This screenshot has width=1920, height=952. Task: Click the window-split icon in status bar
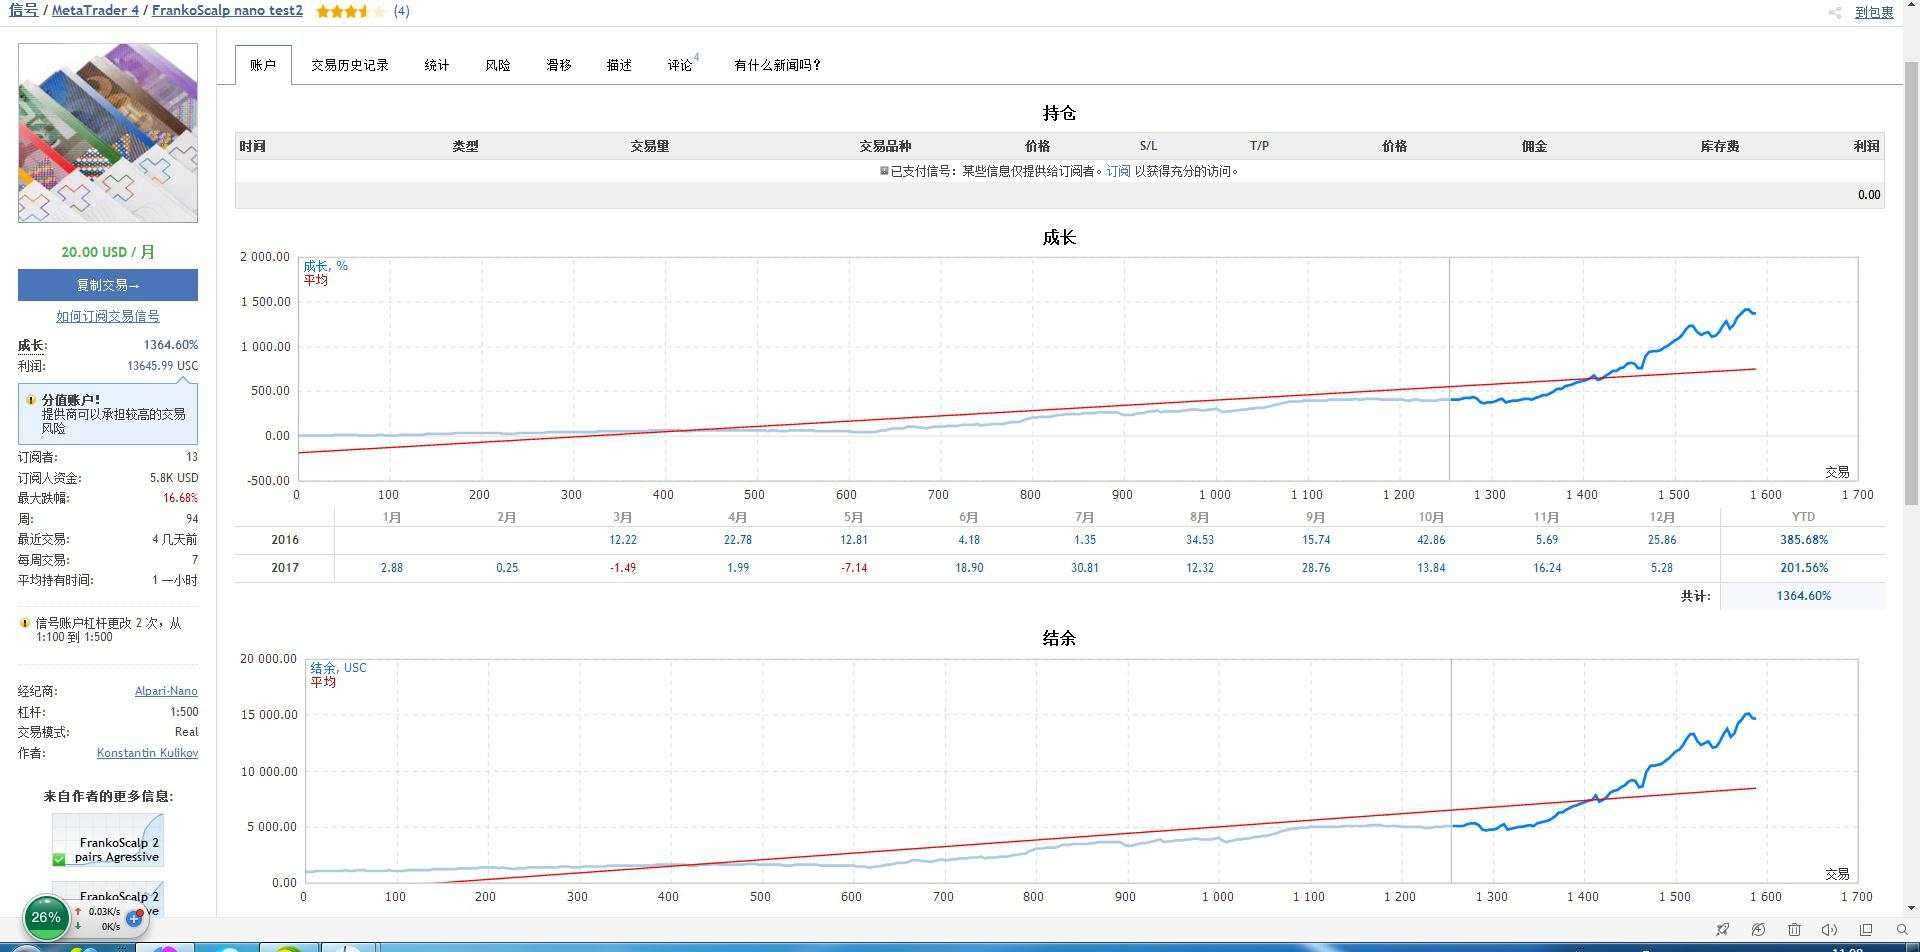pyautogui.click(x=1866, y=930)
